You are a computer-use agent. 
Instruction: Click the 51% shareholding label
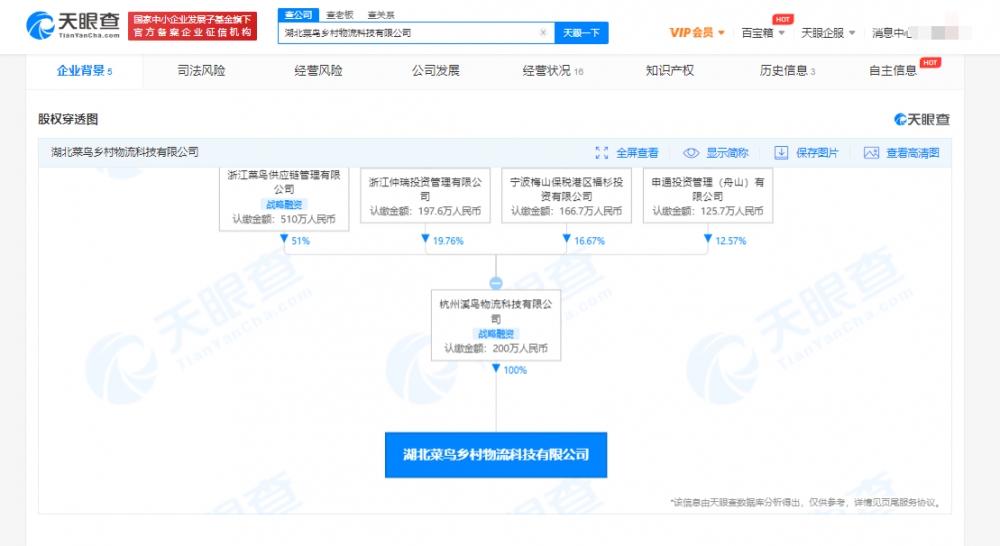click(x=300, y=240)
